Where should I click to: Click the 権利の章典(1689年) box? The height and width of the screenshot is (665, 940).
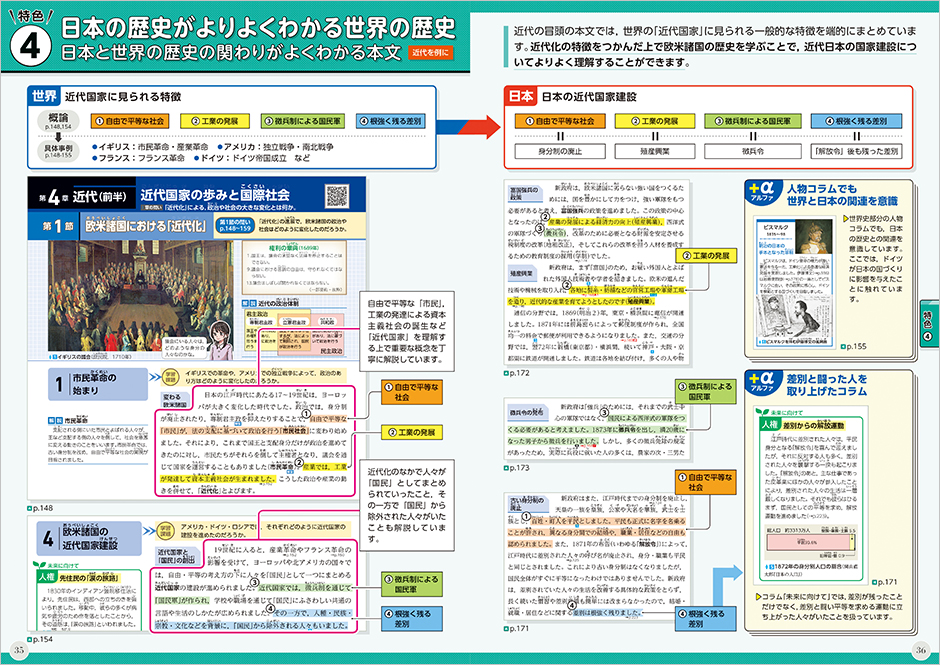coord(295,269)
